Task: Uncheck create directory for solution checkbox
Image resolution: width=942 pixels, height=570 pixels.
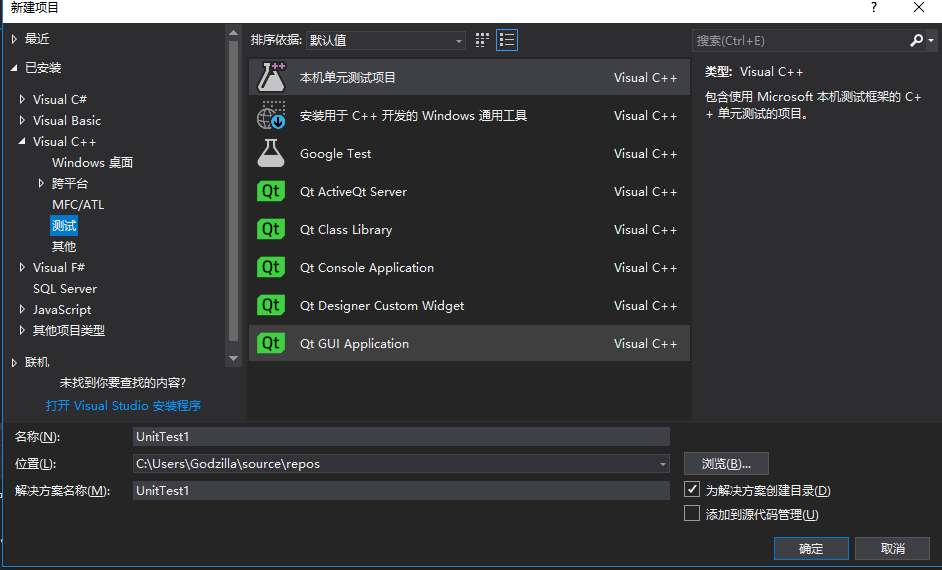Action: coord(692,490)
